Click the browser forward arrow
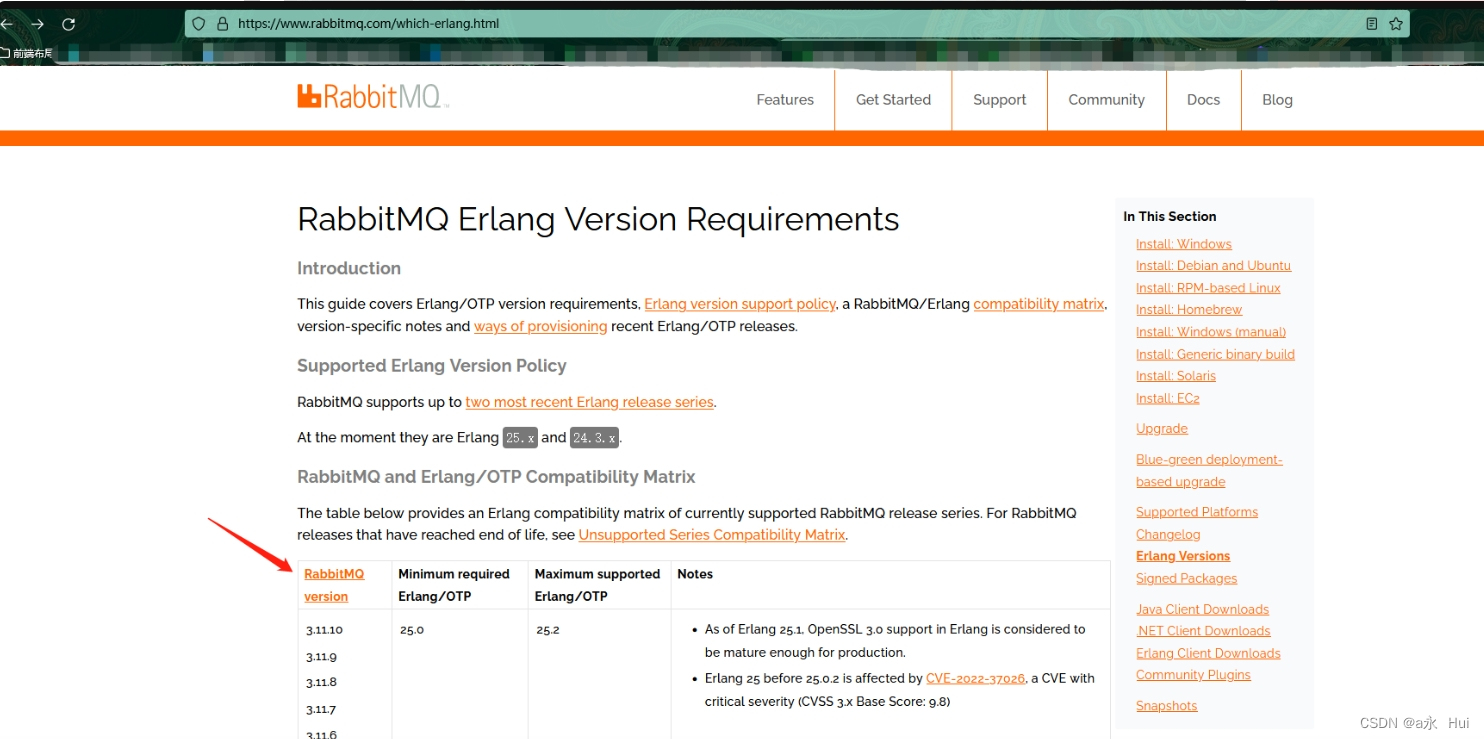1484x739 pixels. pyautogui.click(x=37, y=24)
